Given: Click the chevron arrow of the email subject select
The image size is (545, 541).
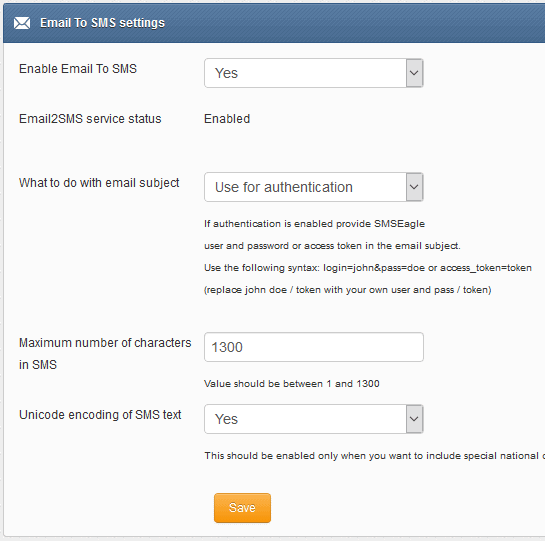Looking at the screenshot, I should point(414,187).
